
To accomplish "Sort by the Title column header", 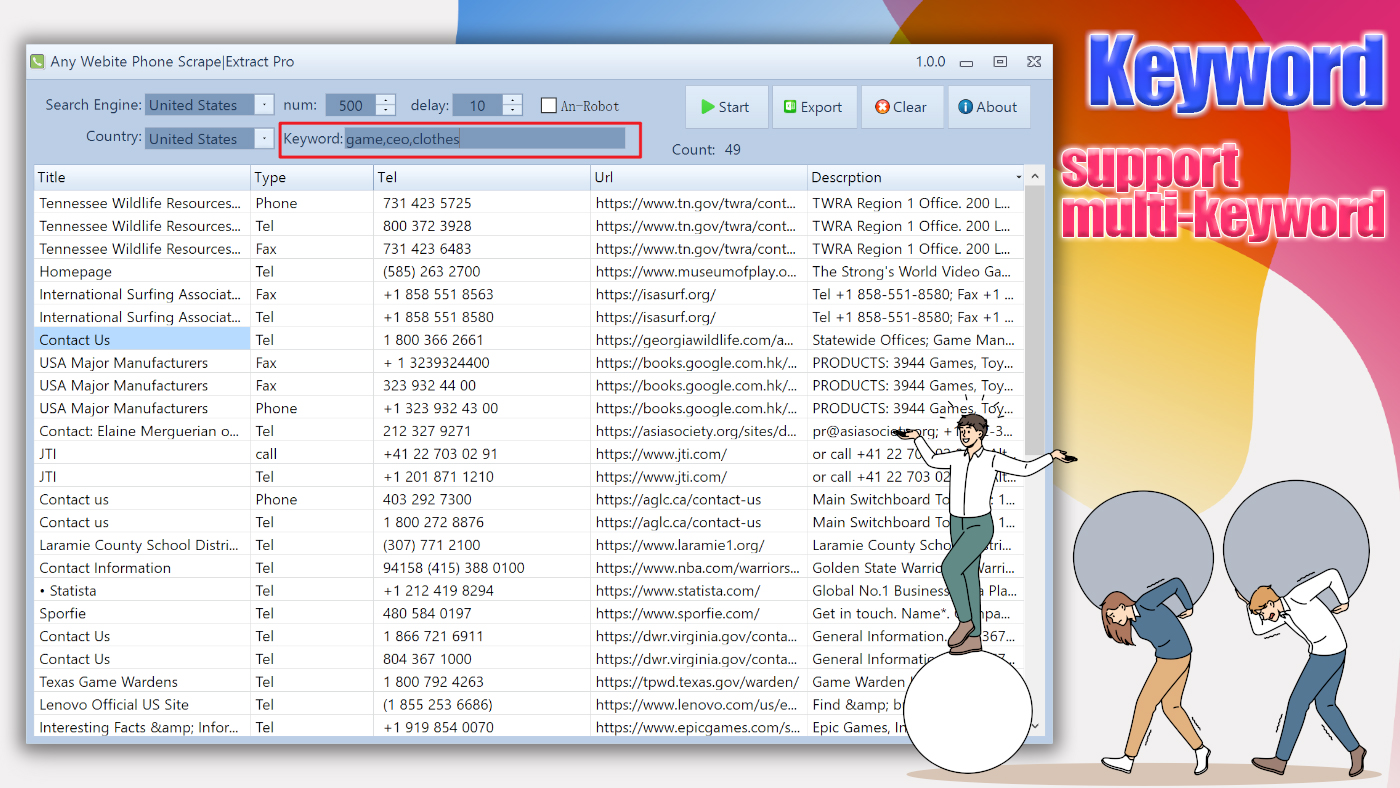I will click(x=142, y=177).
